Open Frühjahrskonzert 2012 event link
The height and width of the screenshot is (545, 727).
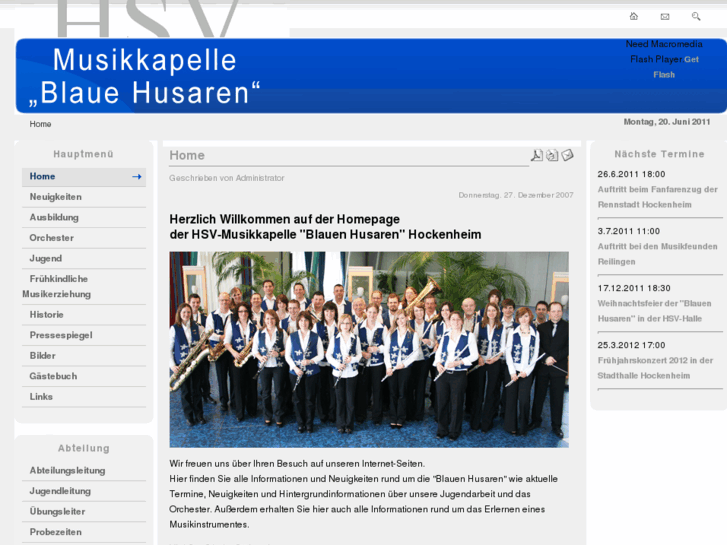click(x=655, y=368)
